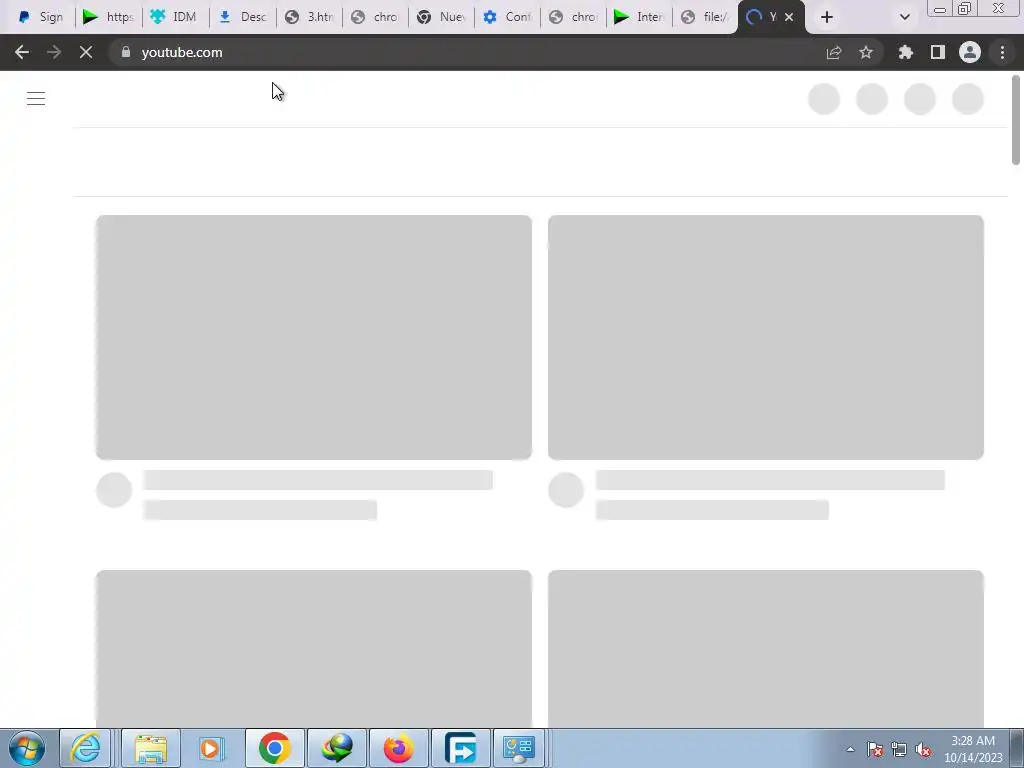This screenshot has width=1024, height=768.
Task: Switch to the Nuev tab
Action: [x=441, y=17]
